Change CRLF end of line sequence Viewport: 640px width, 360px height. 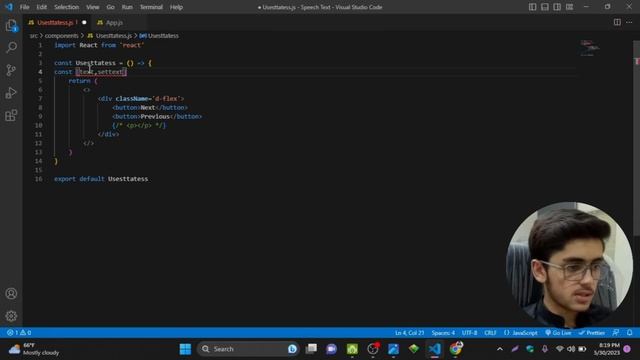[x=490, y=333]
